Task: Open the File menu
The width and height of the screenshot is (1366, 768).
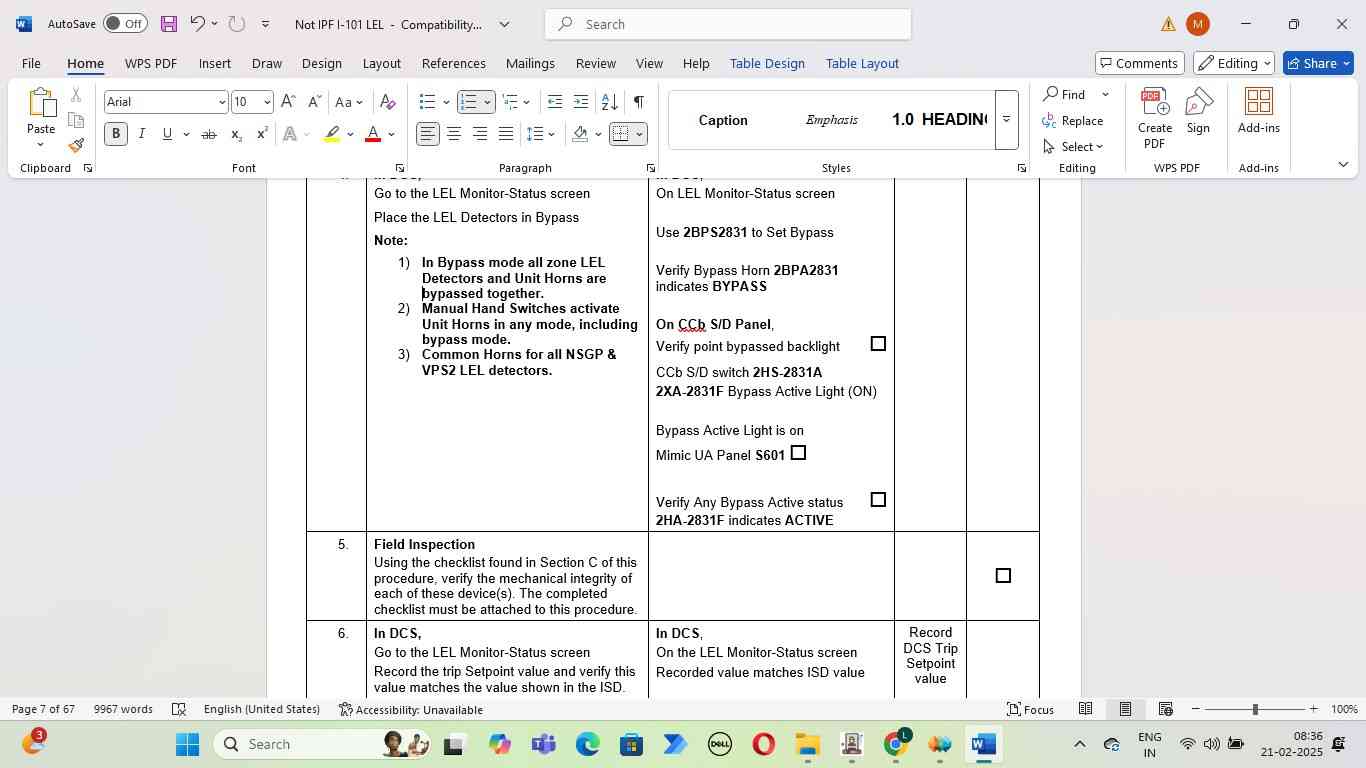Action: tap(31, 63)
